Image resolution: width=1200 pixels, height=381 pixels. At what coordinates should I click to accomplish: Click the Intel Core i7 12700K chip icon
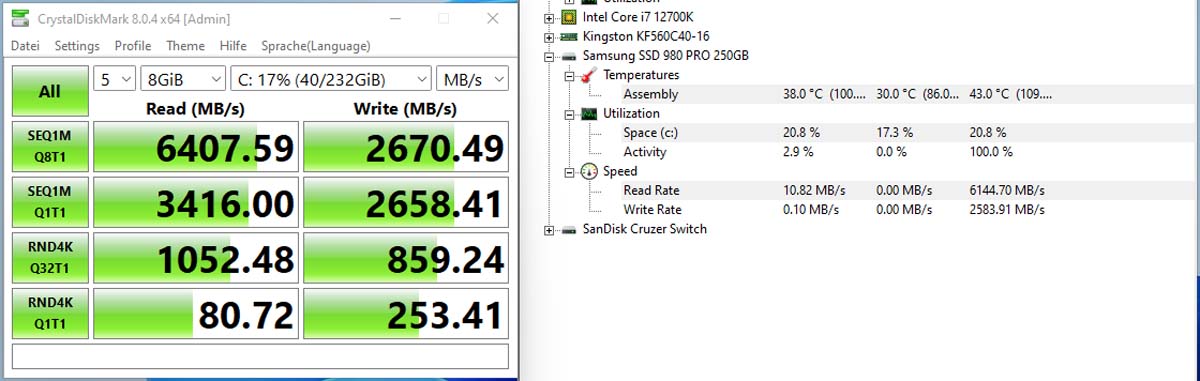click(568, 17)
